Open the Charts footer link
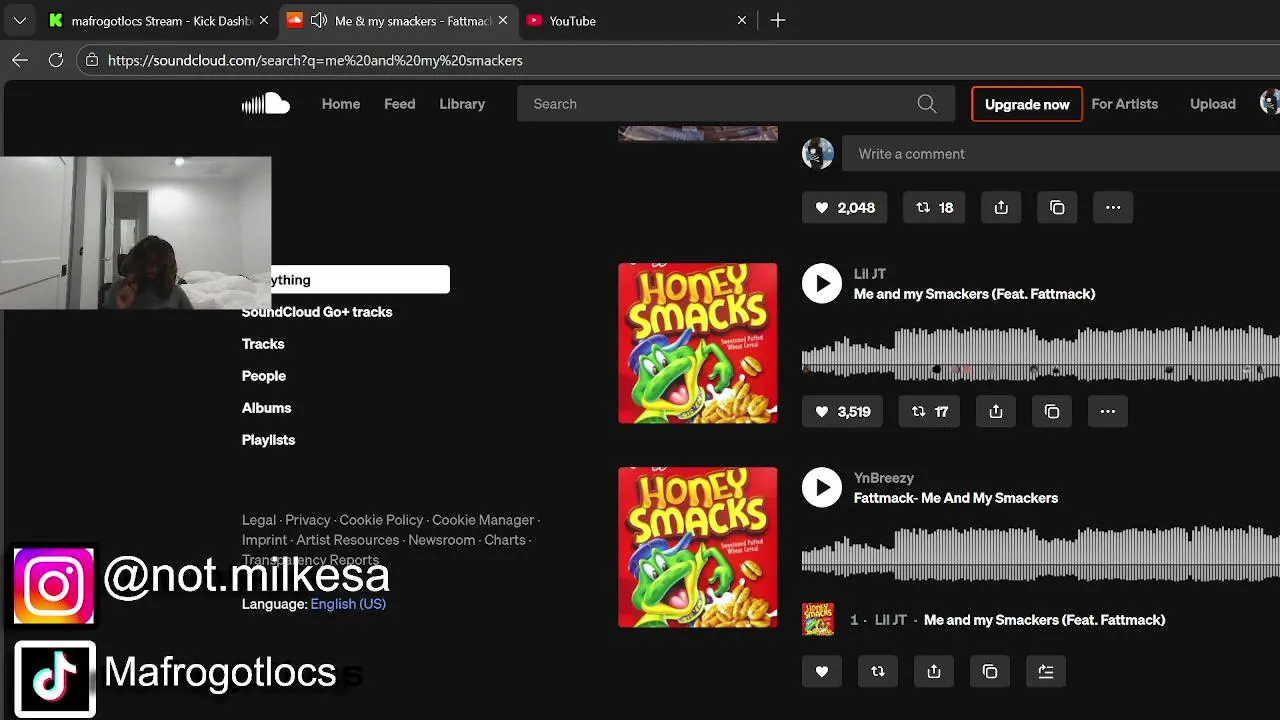 pyautogui.click(x=505, y=540)
